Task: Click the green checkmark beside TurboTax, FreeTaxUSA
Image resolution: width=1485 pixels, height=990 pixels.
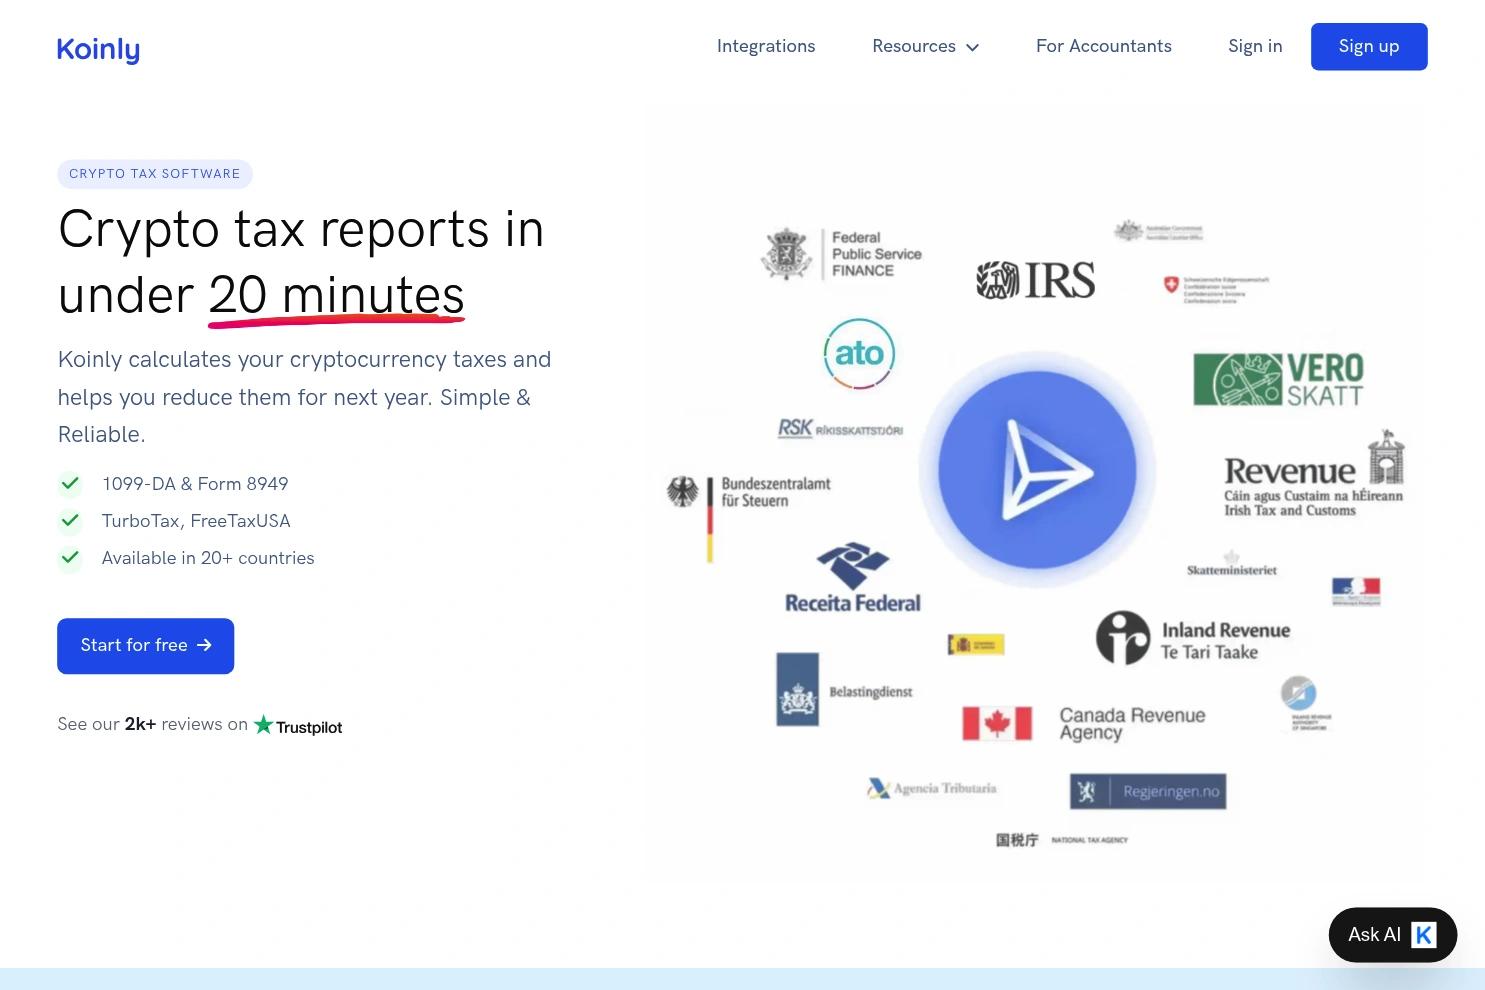Action: pos(70,521)
